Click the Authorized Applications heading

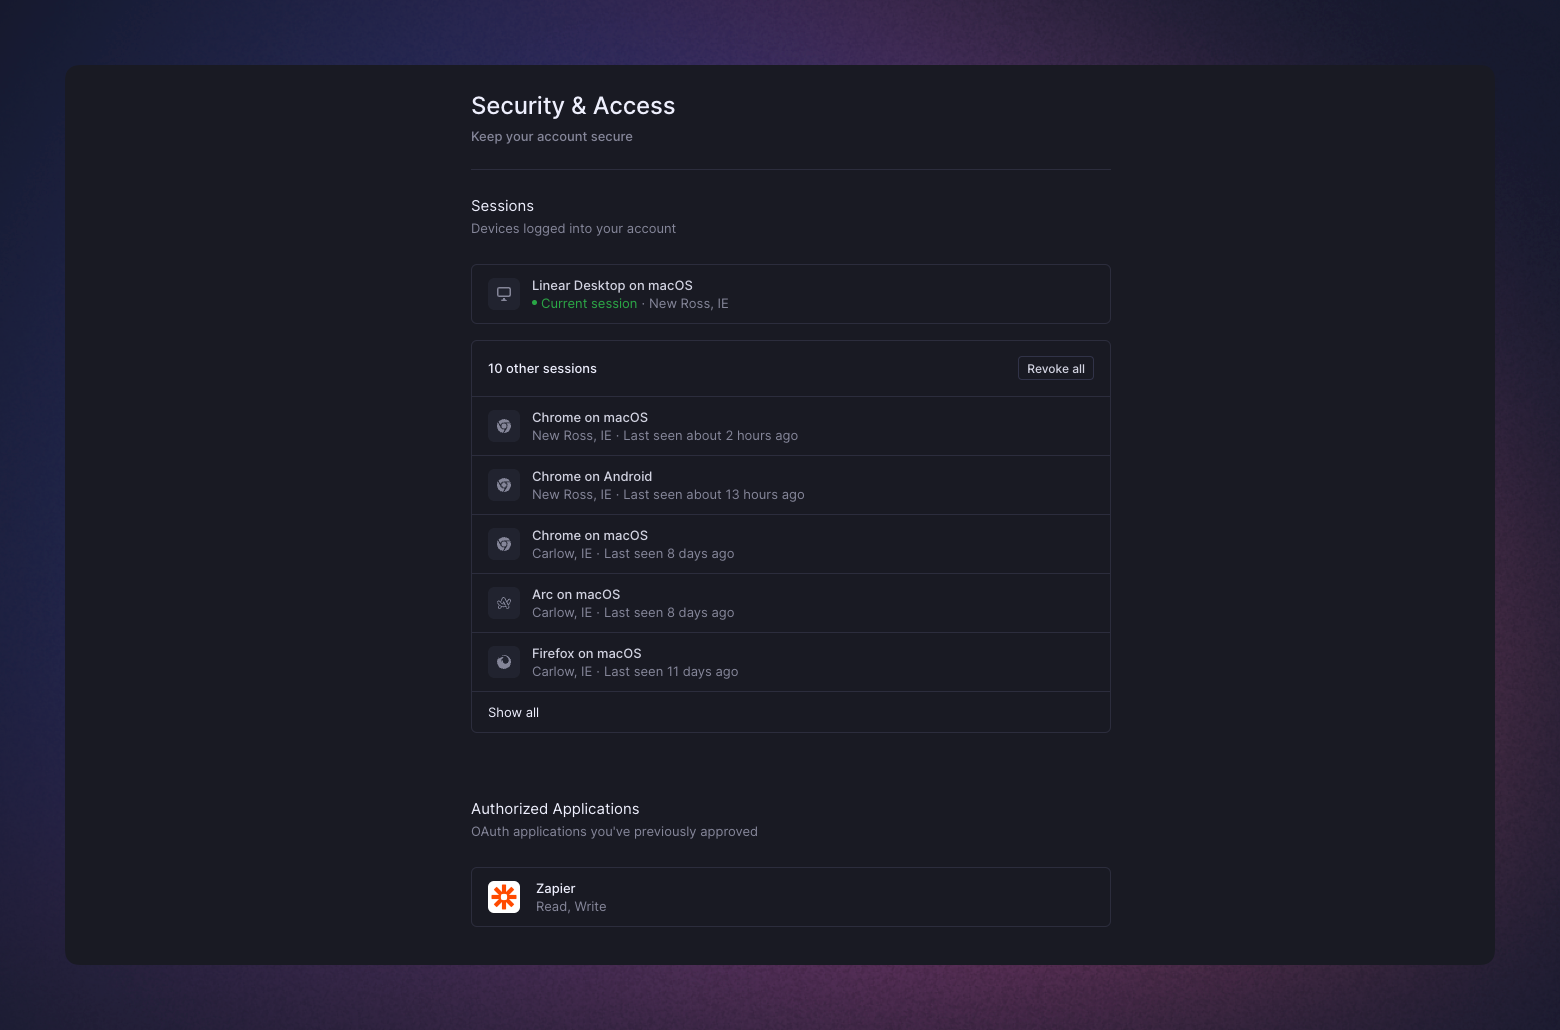click(555, 808)
